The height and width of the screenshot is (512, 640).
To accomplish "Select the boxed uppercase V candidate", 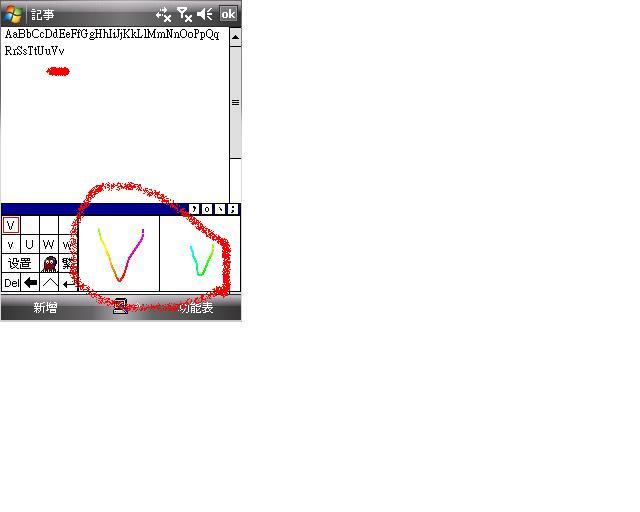I will click(x=11, y=225).
